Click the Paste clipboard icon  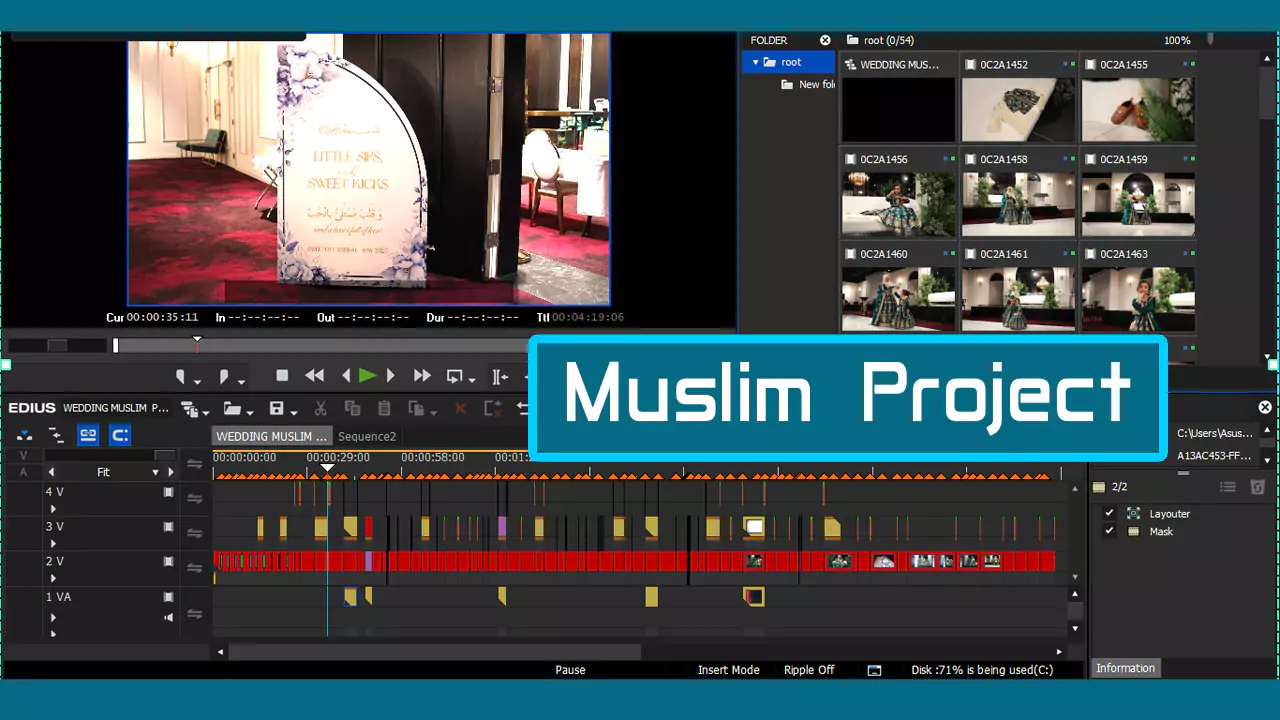(384, 409)
